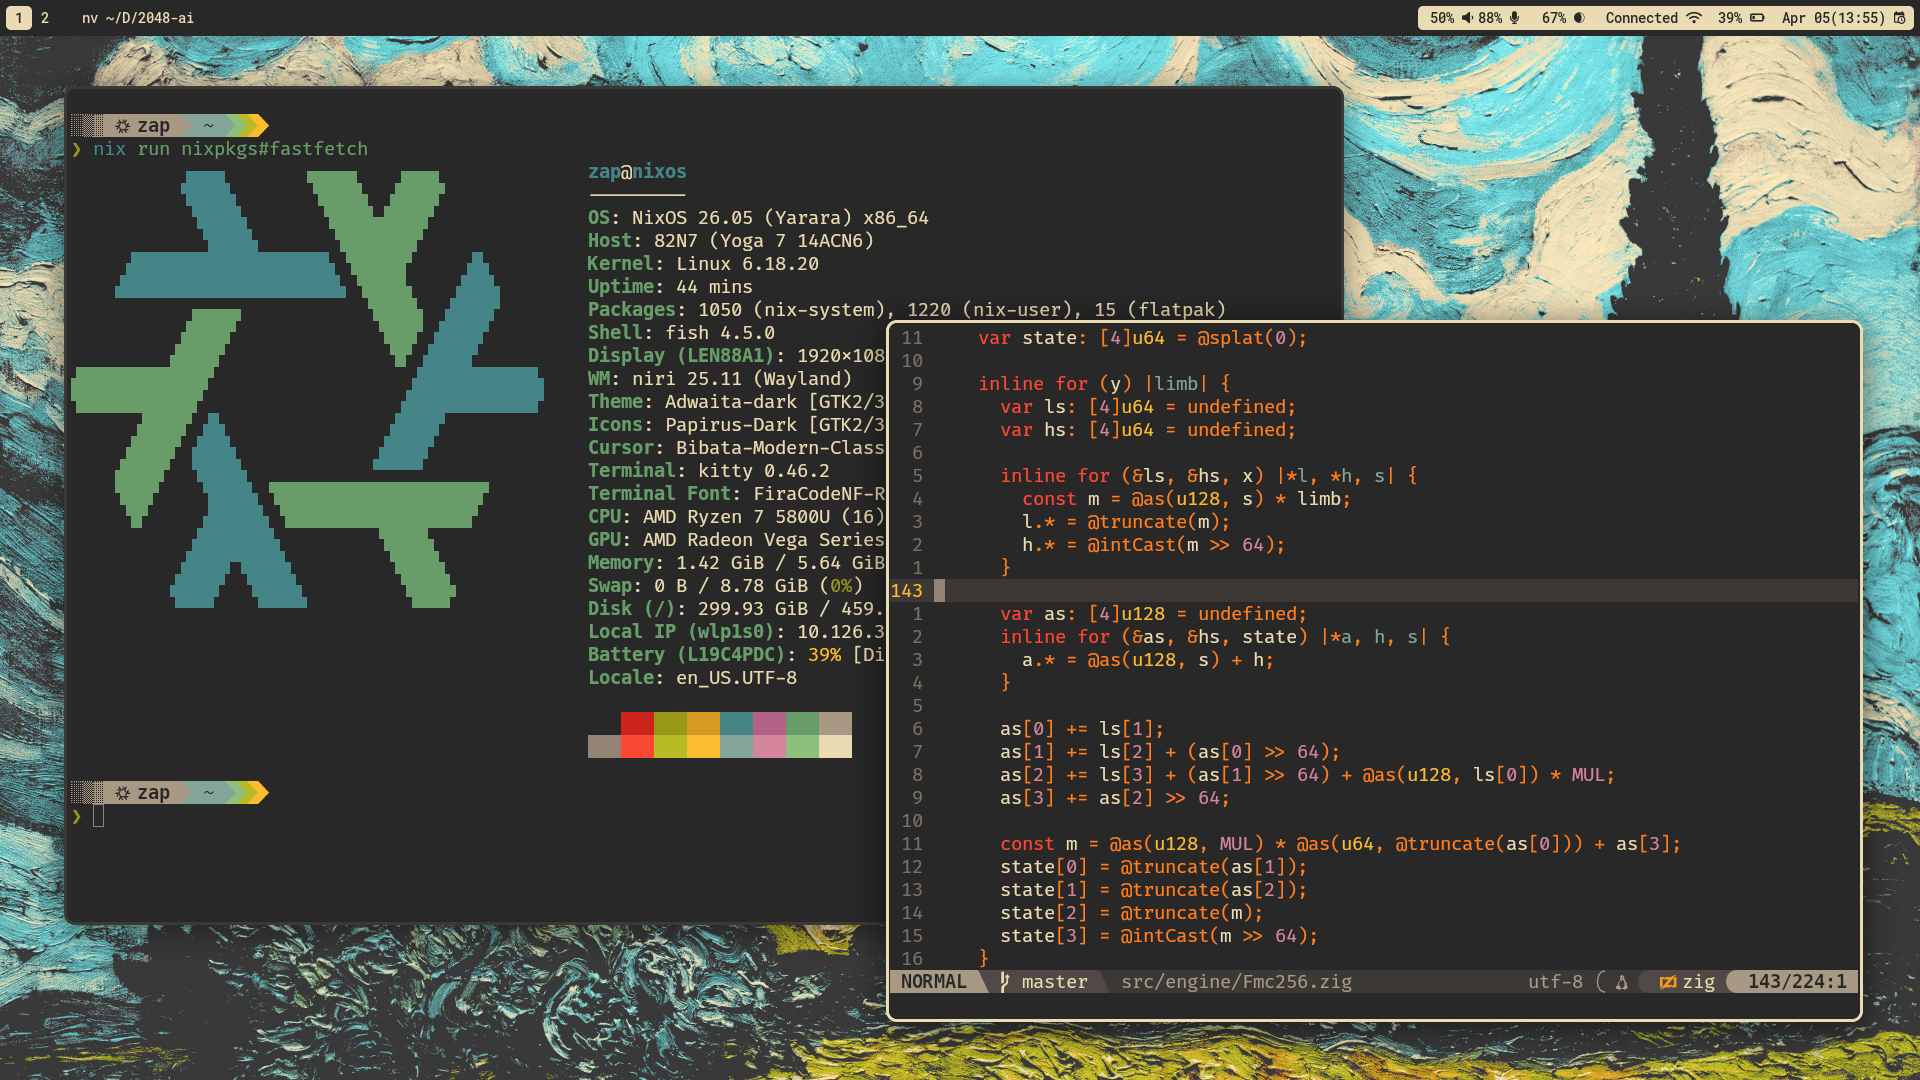
Task: Click the state[2] = @truncate(m) line
Action: click(1131, 913)
